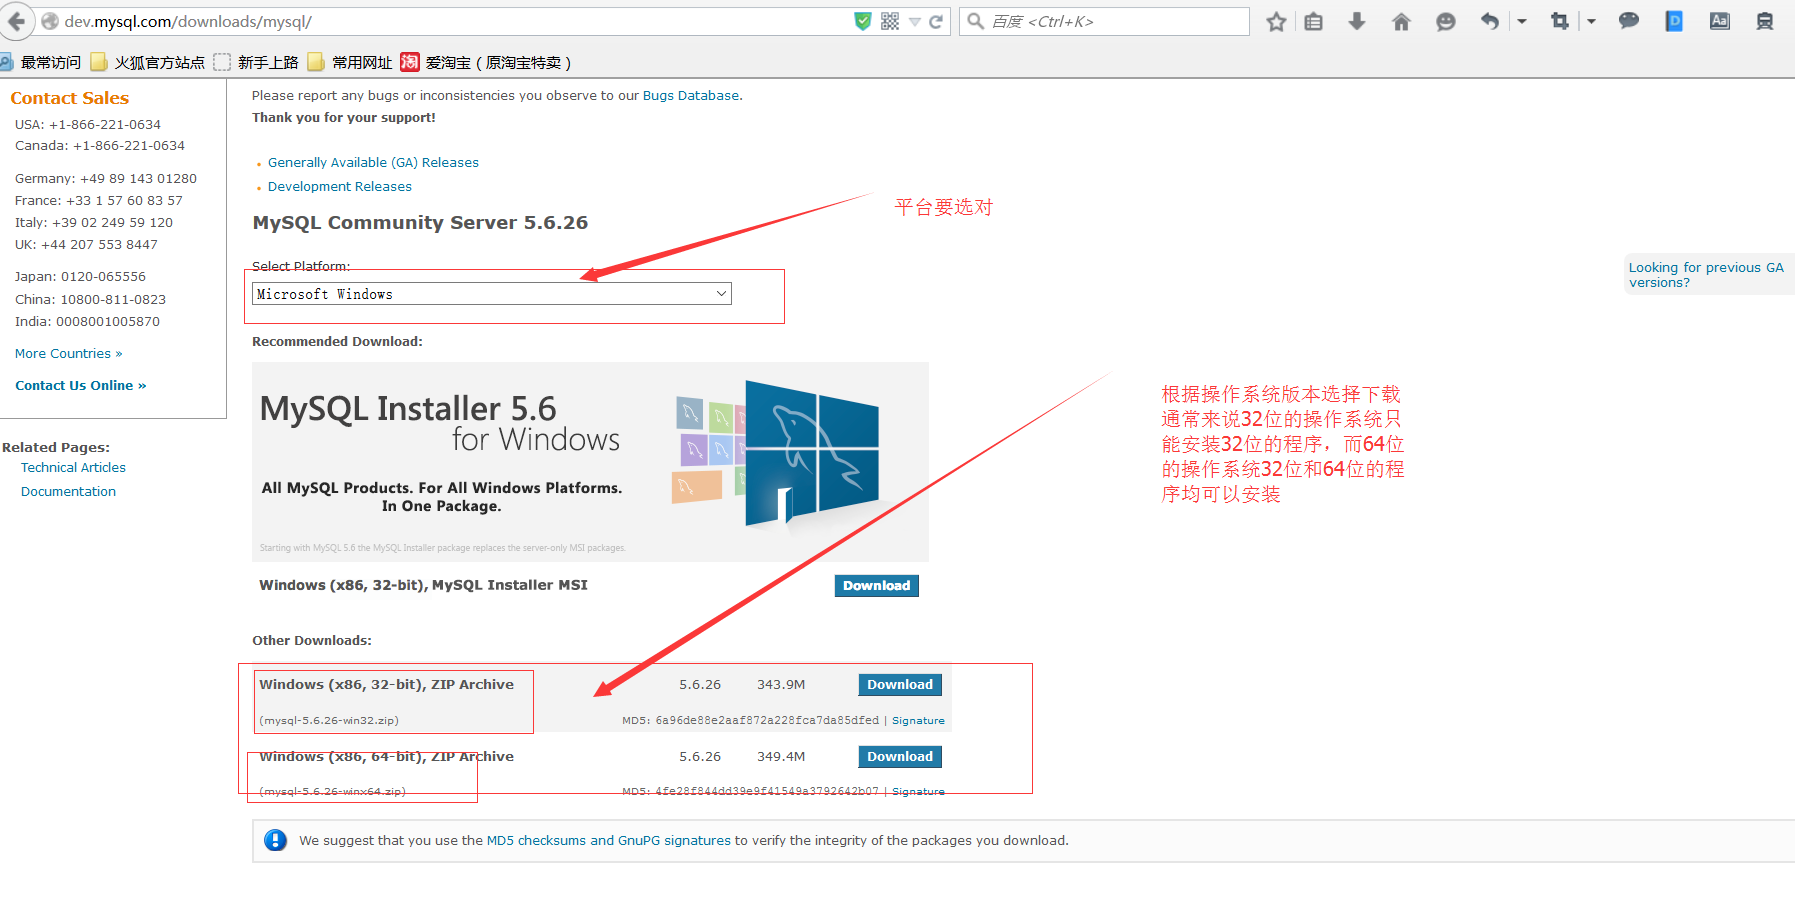Click the green shield security icon
The height and width of the screenshot is (898, 1795).
tap(863, 21)
